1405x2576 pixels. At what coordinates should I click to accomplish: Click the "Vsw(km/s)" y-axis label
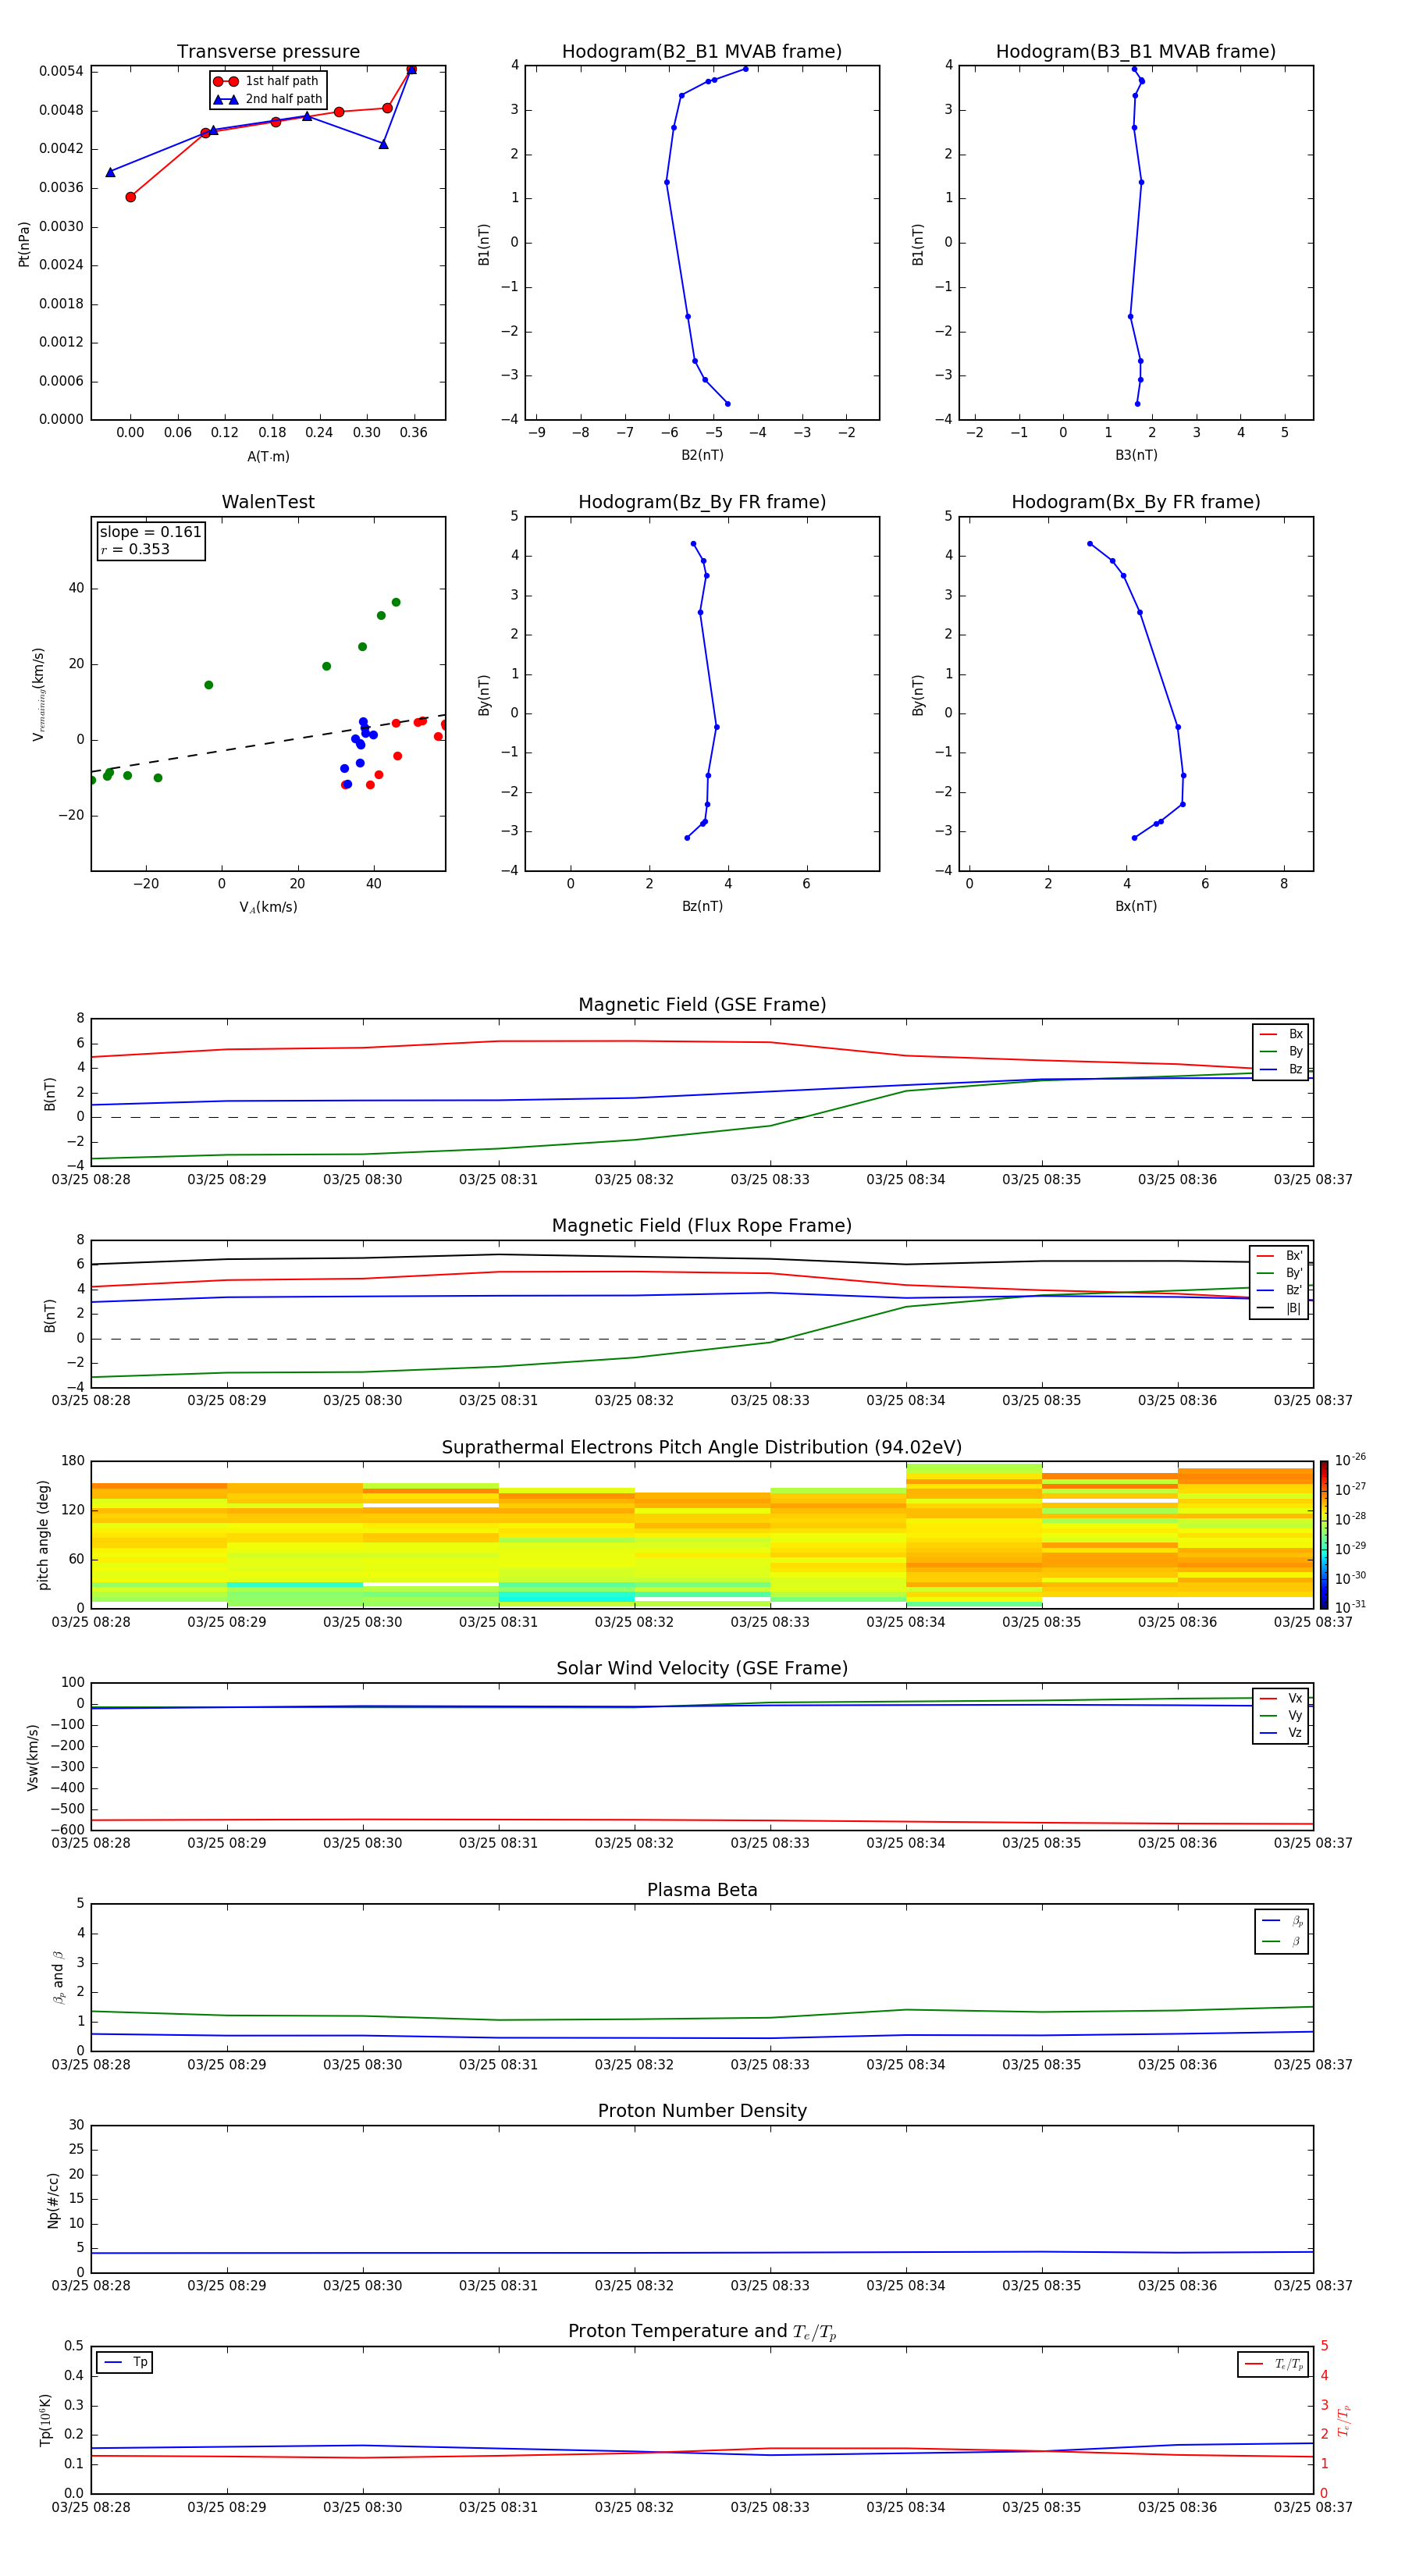point(32,1756)
